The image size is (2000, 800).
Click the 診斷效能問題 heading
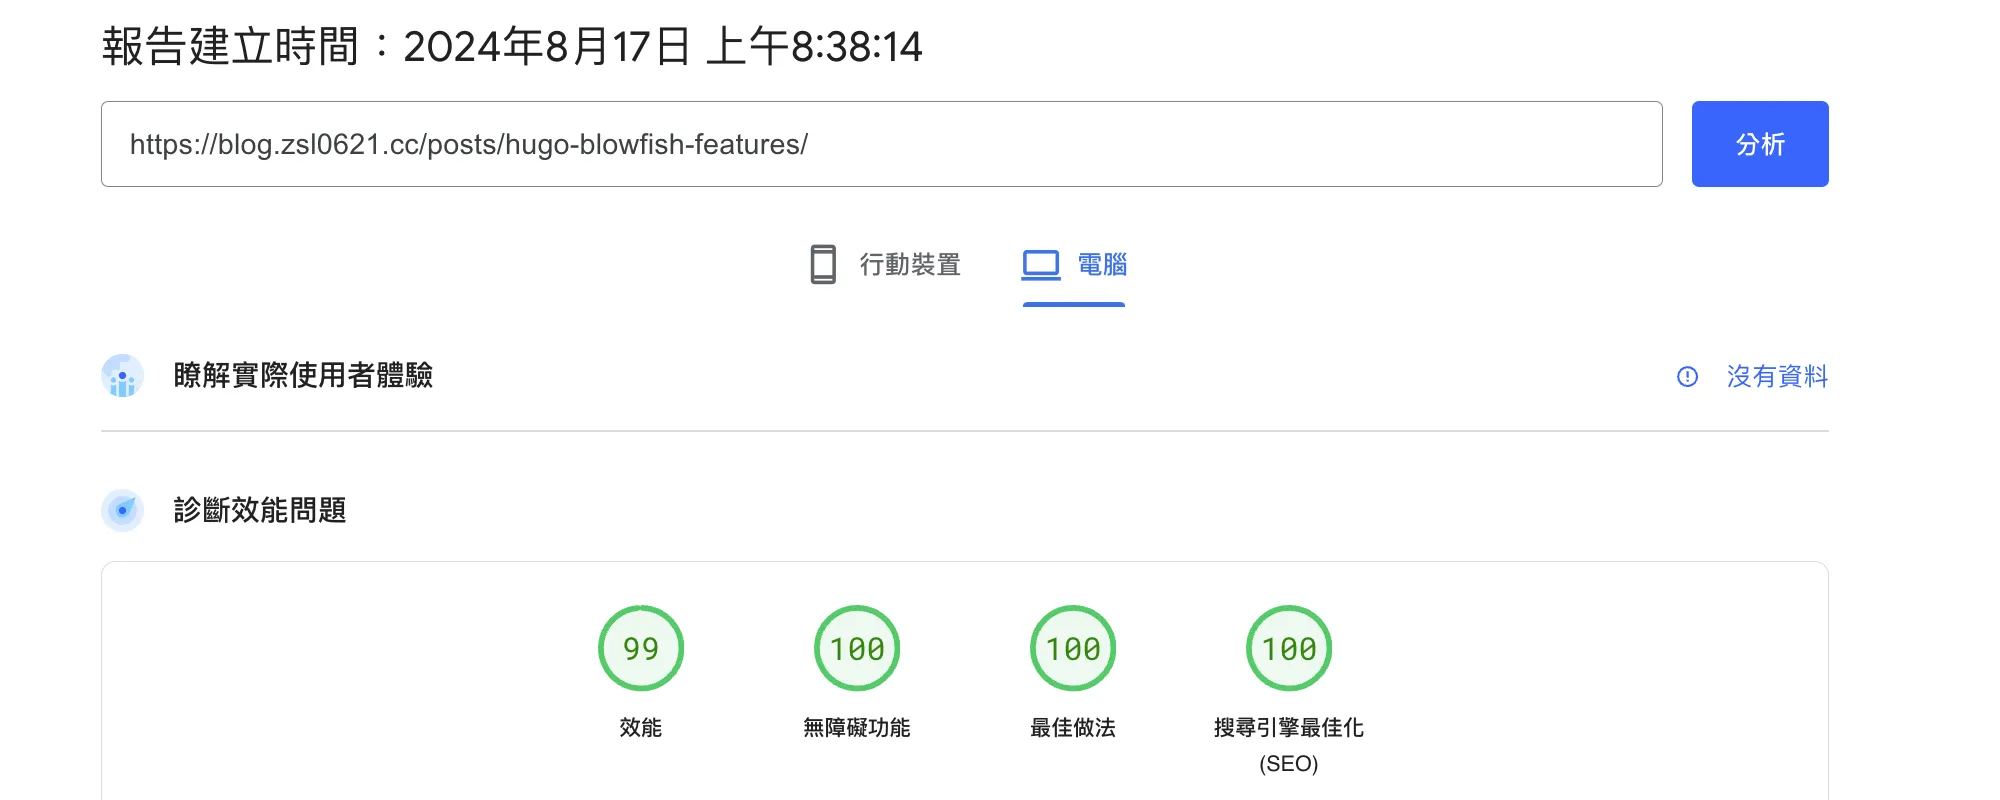point(260,511)
